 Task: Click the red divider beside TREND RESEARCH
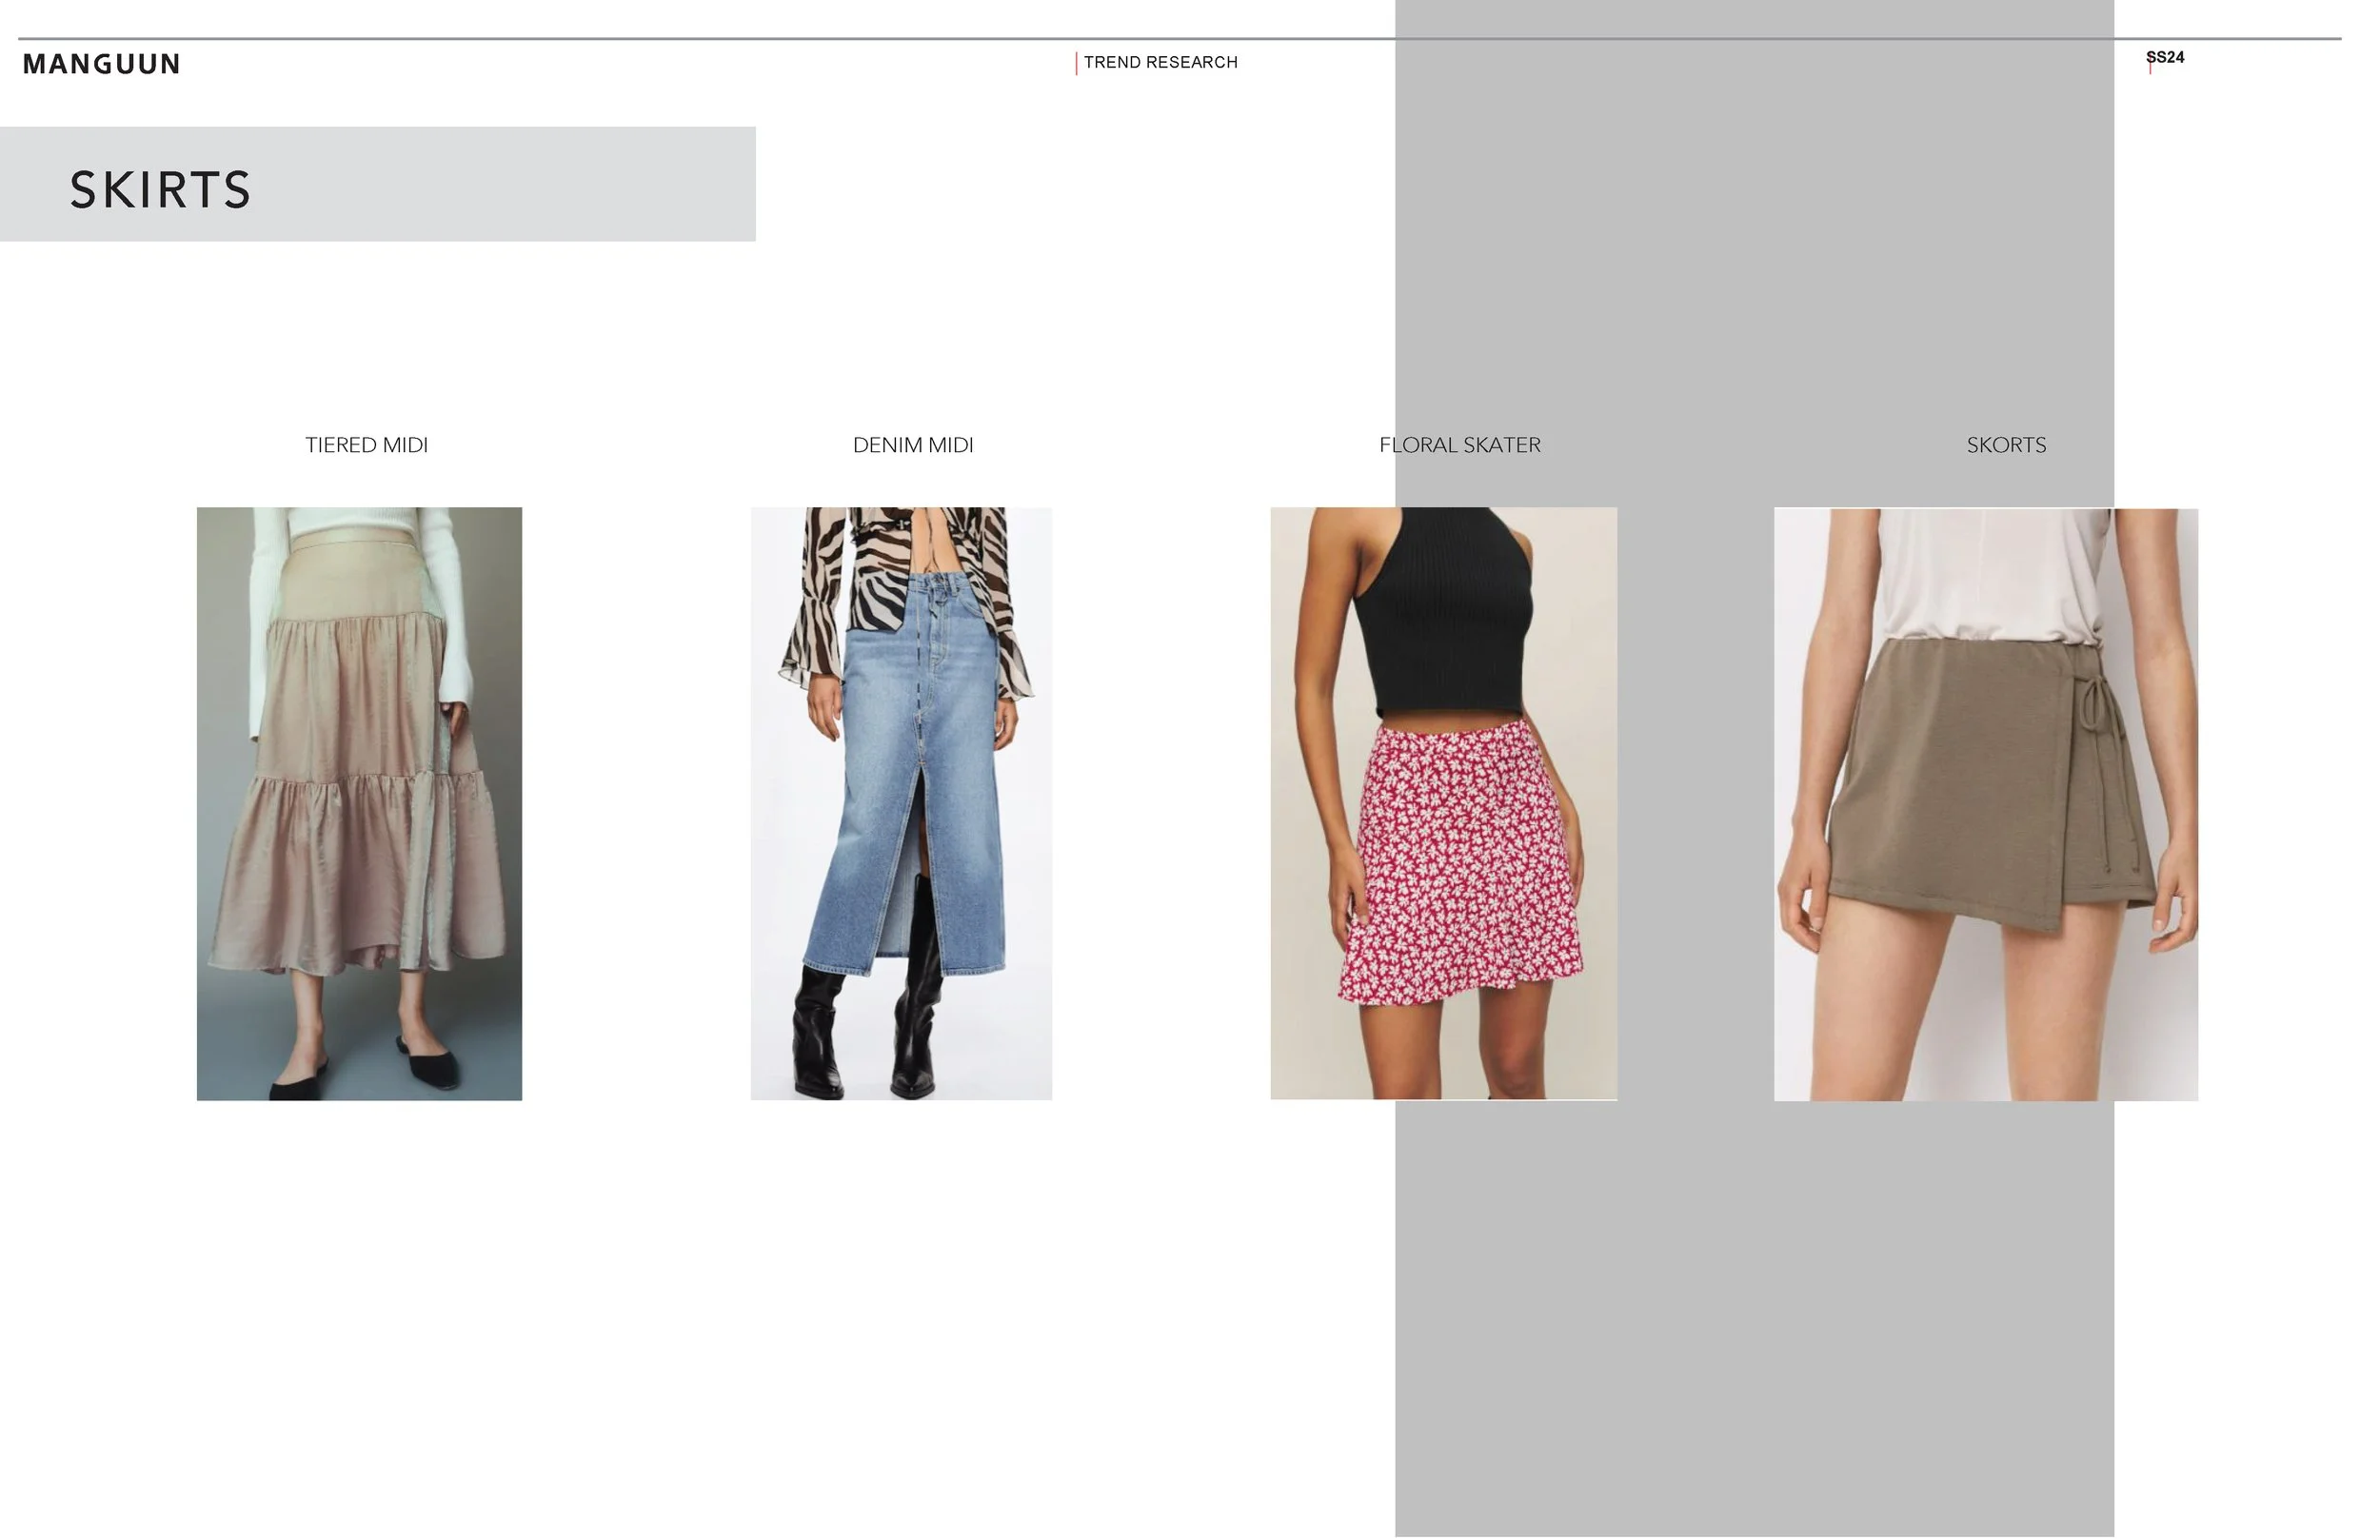[1076, 63]
